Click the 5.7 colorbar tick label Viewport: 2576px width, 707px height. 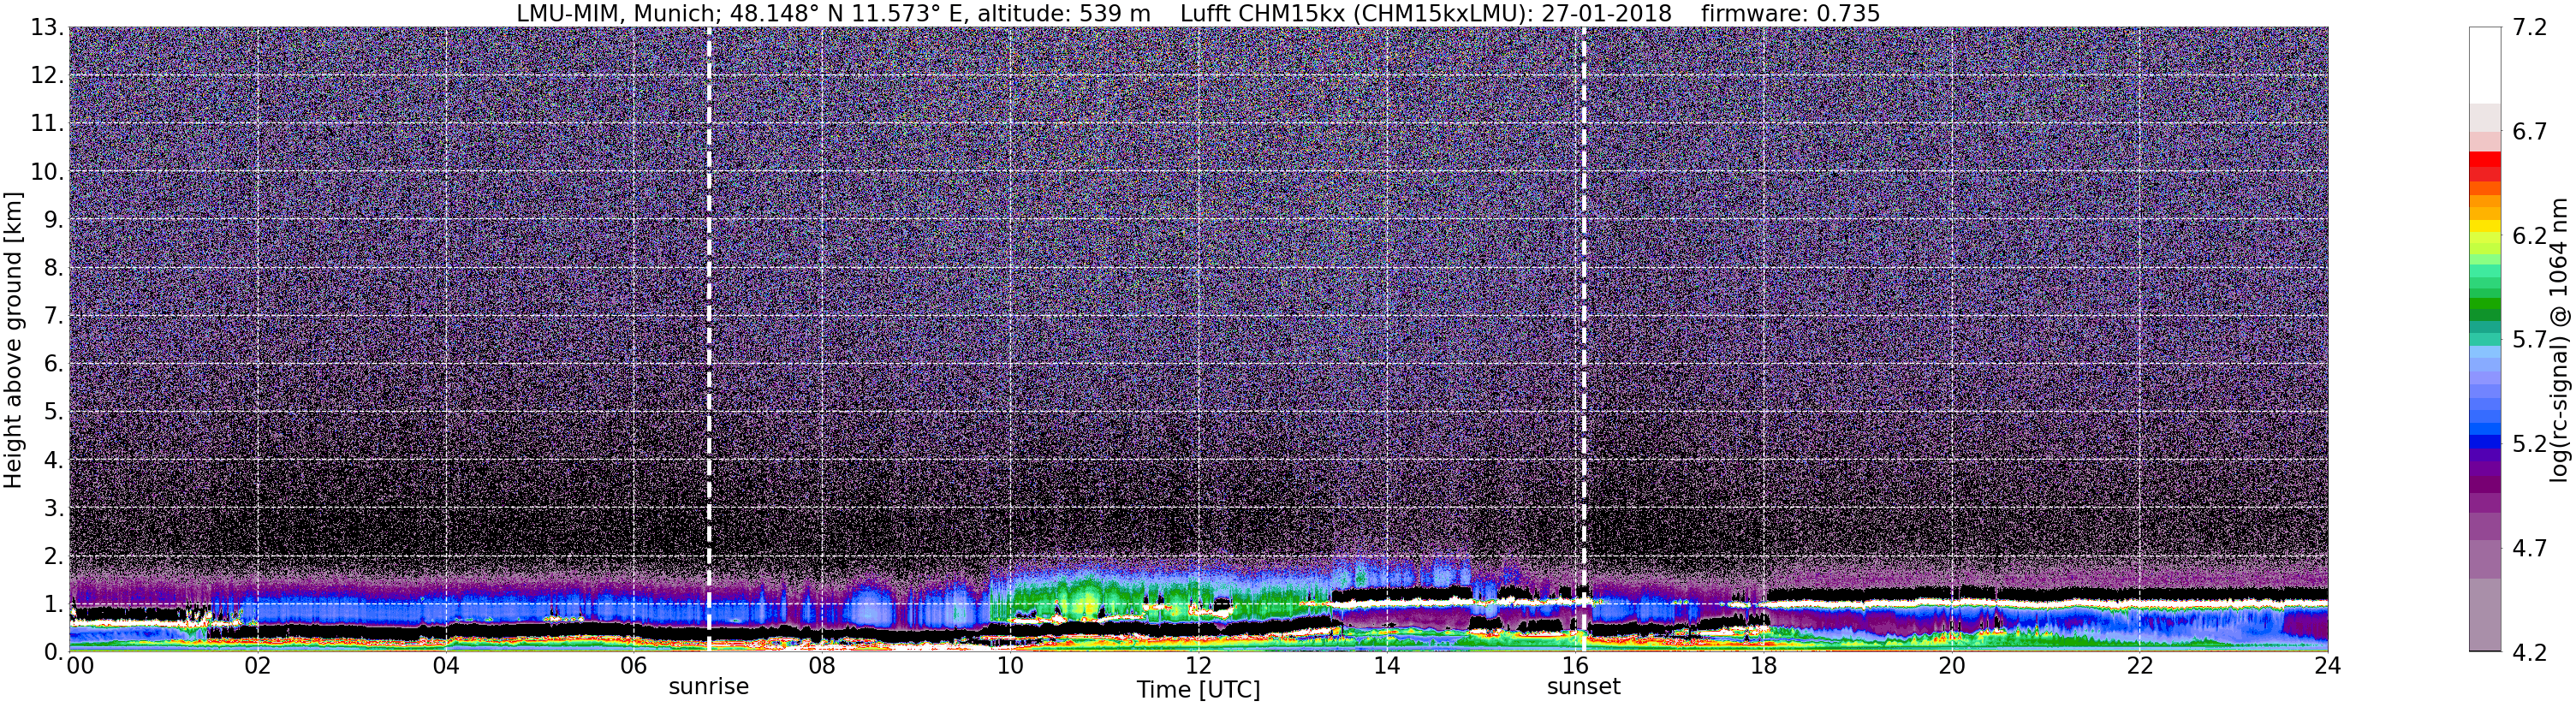(2529, 340)
